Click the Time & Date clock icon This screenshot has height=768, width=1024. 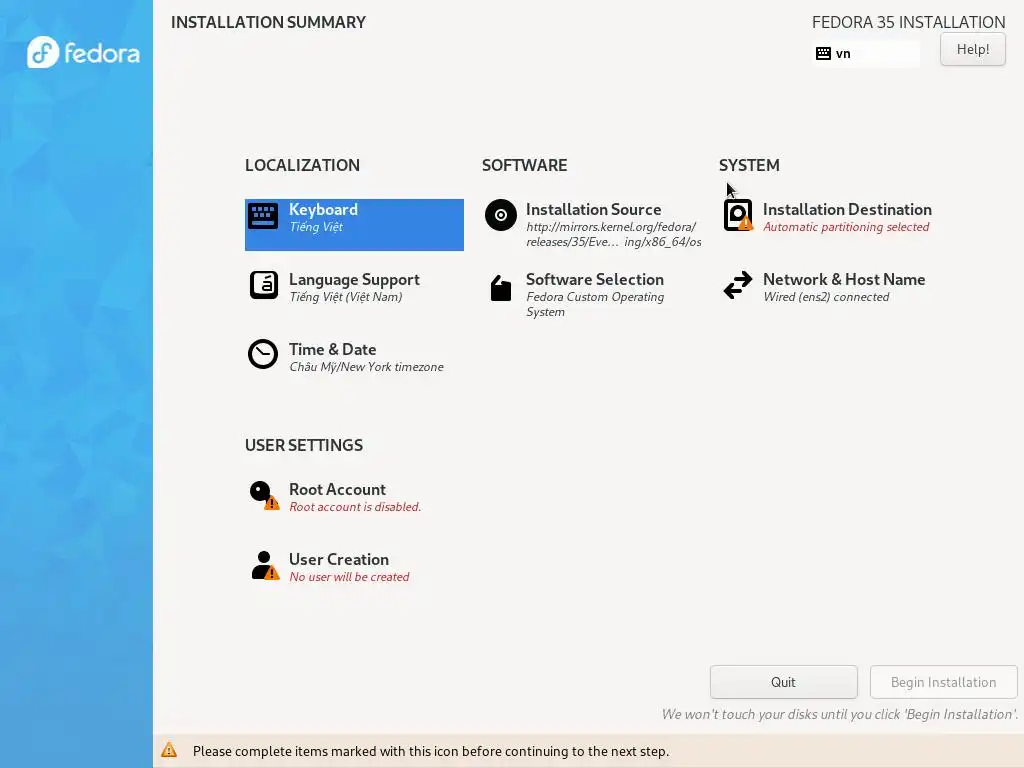click(263, 355)
